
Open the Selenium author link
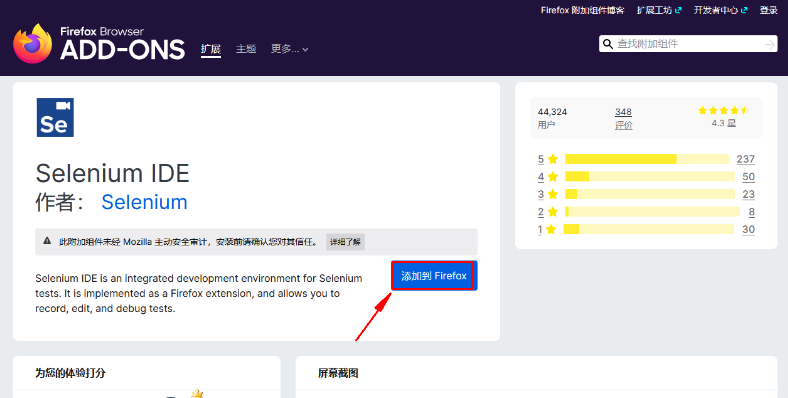tap(144, 202)
